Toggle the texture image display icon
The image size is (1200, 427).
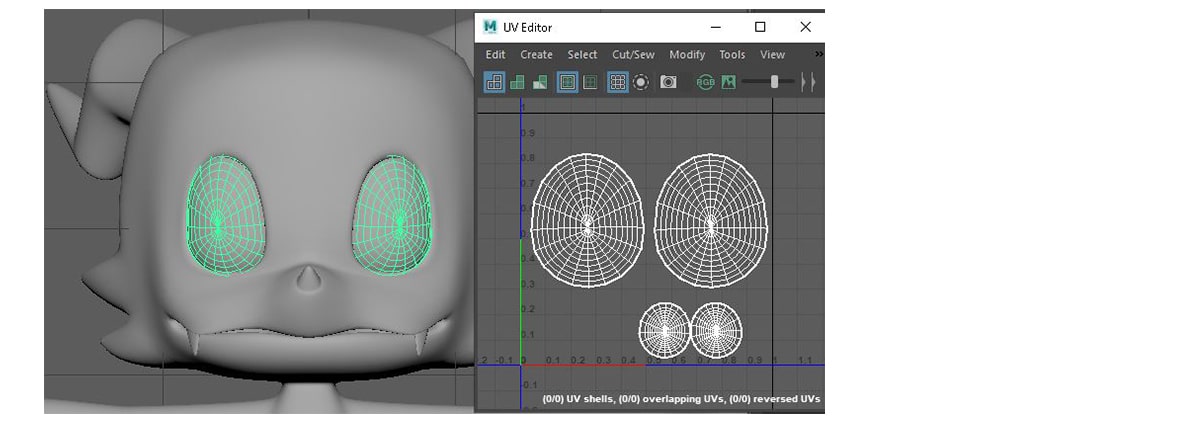728,83
